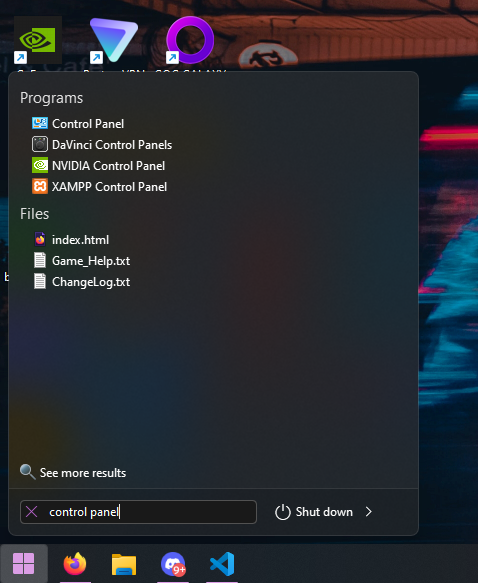
Task: Clear search with the X icon
Action: 32,512
